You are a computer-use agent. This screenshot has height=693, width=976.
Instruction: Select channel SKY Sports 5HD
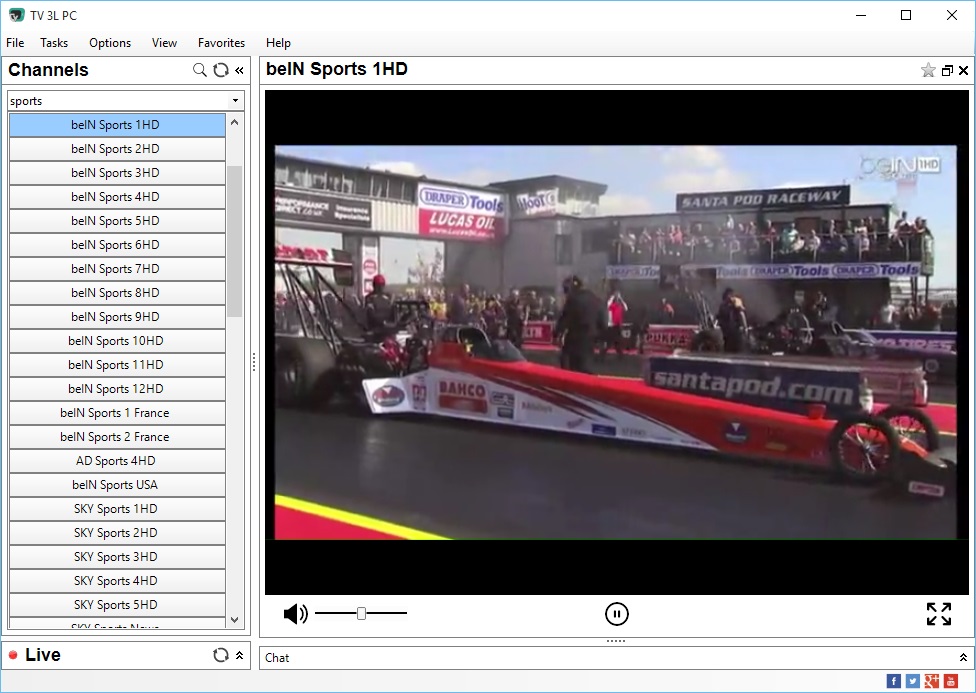(x=117, y=605)
